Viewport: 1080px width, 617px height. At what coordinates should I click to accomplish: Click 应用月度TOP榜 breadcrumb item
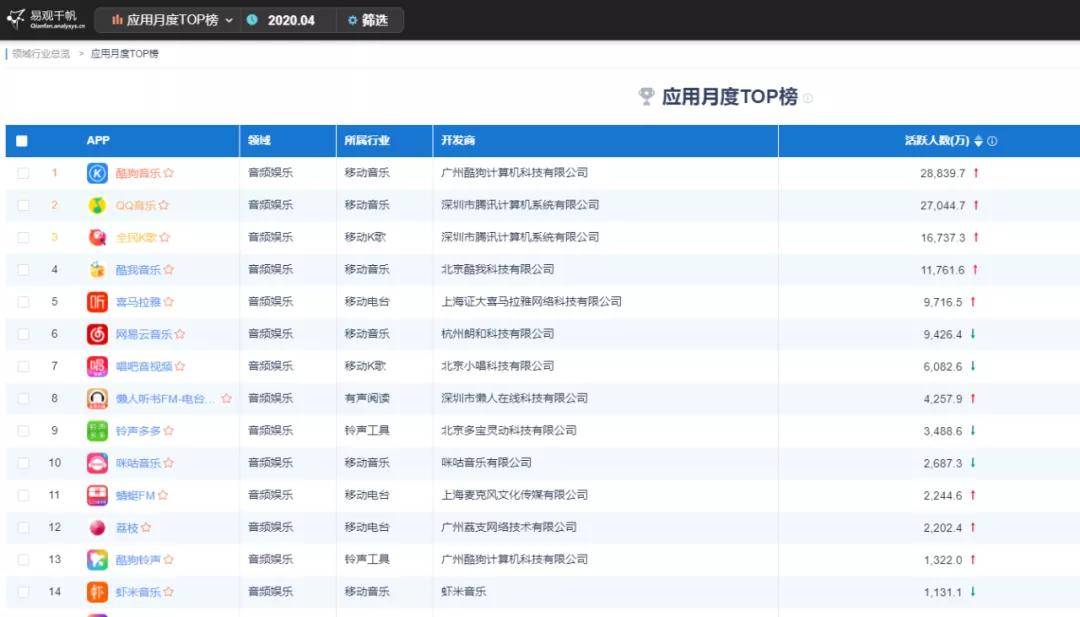click(x=124, y=54)
